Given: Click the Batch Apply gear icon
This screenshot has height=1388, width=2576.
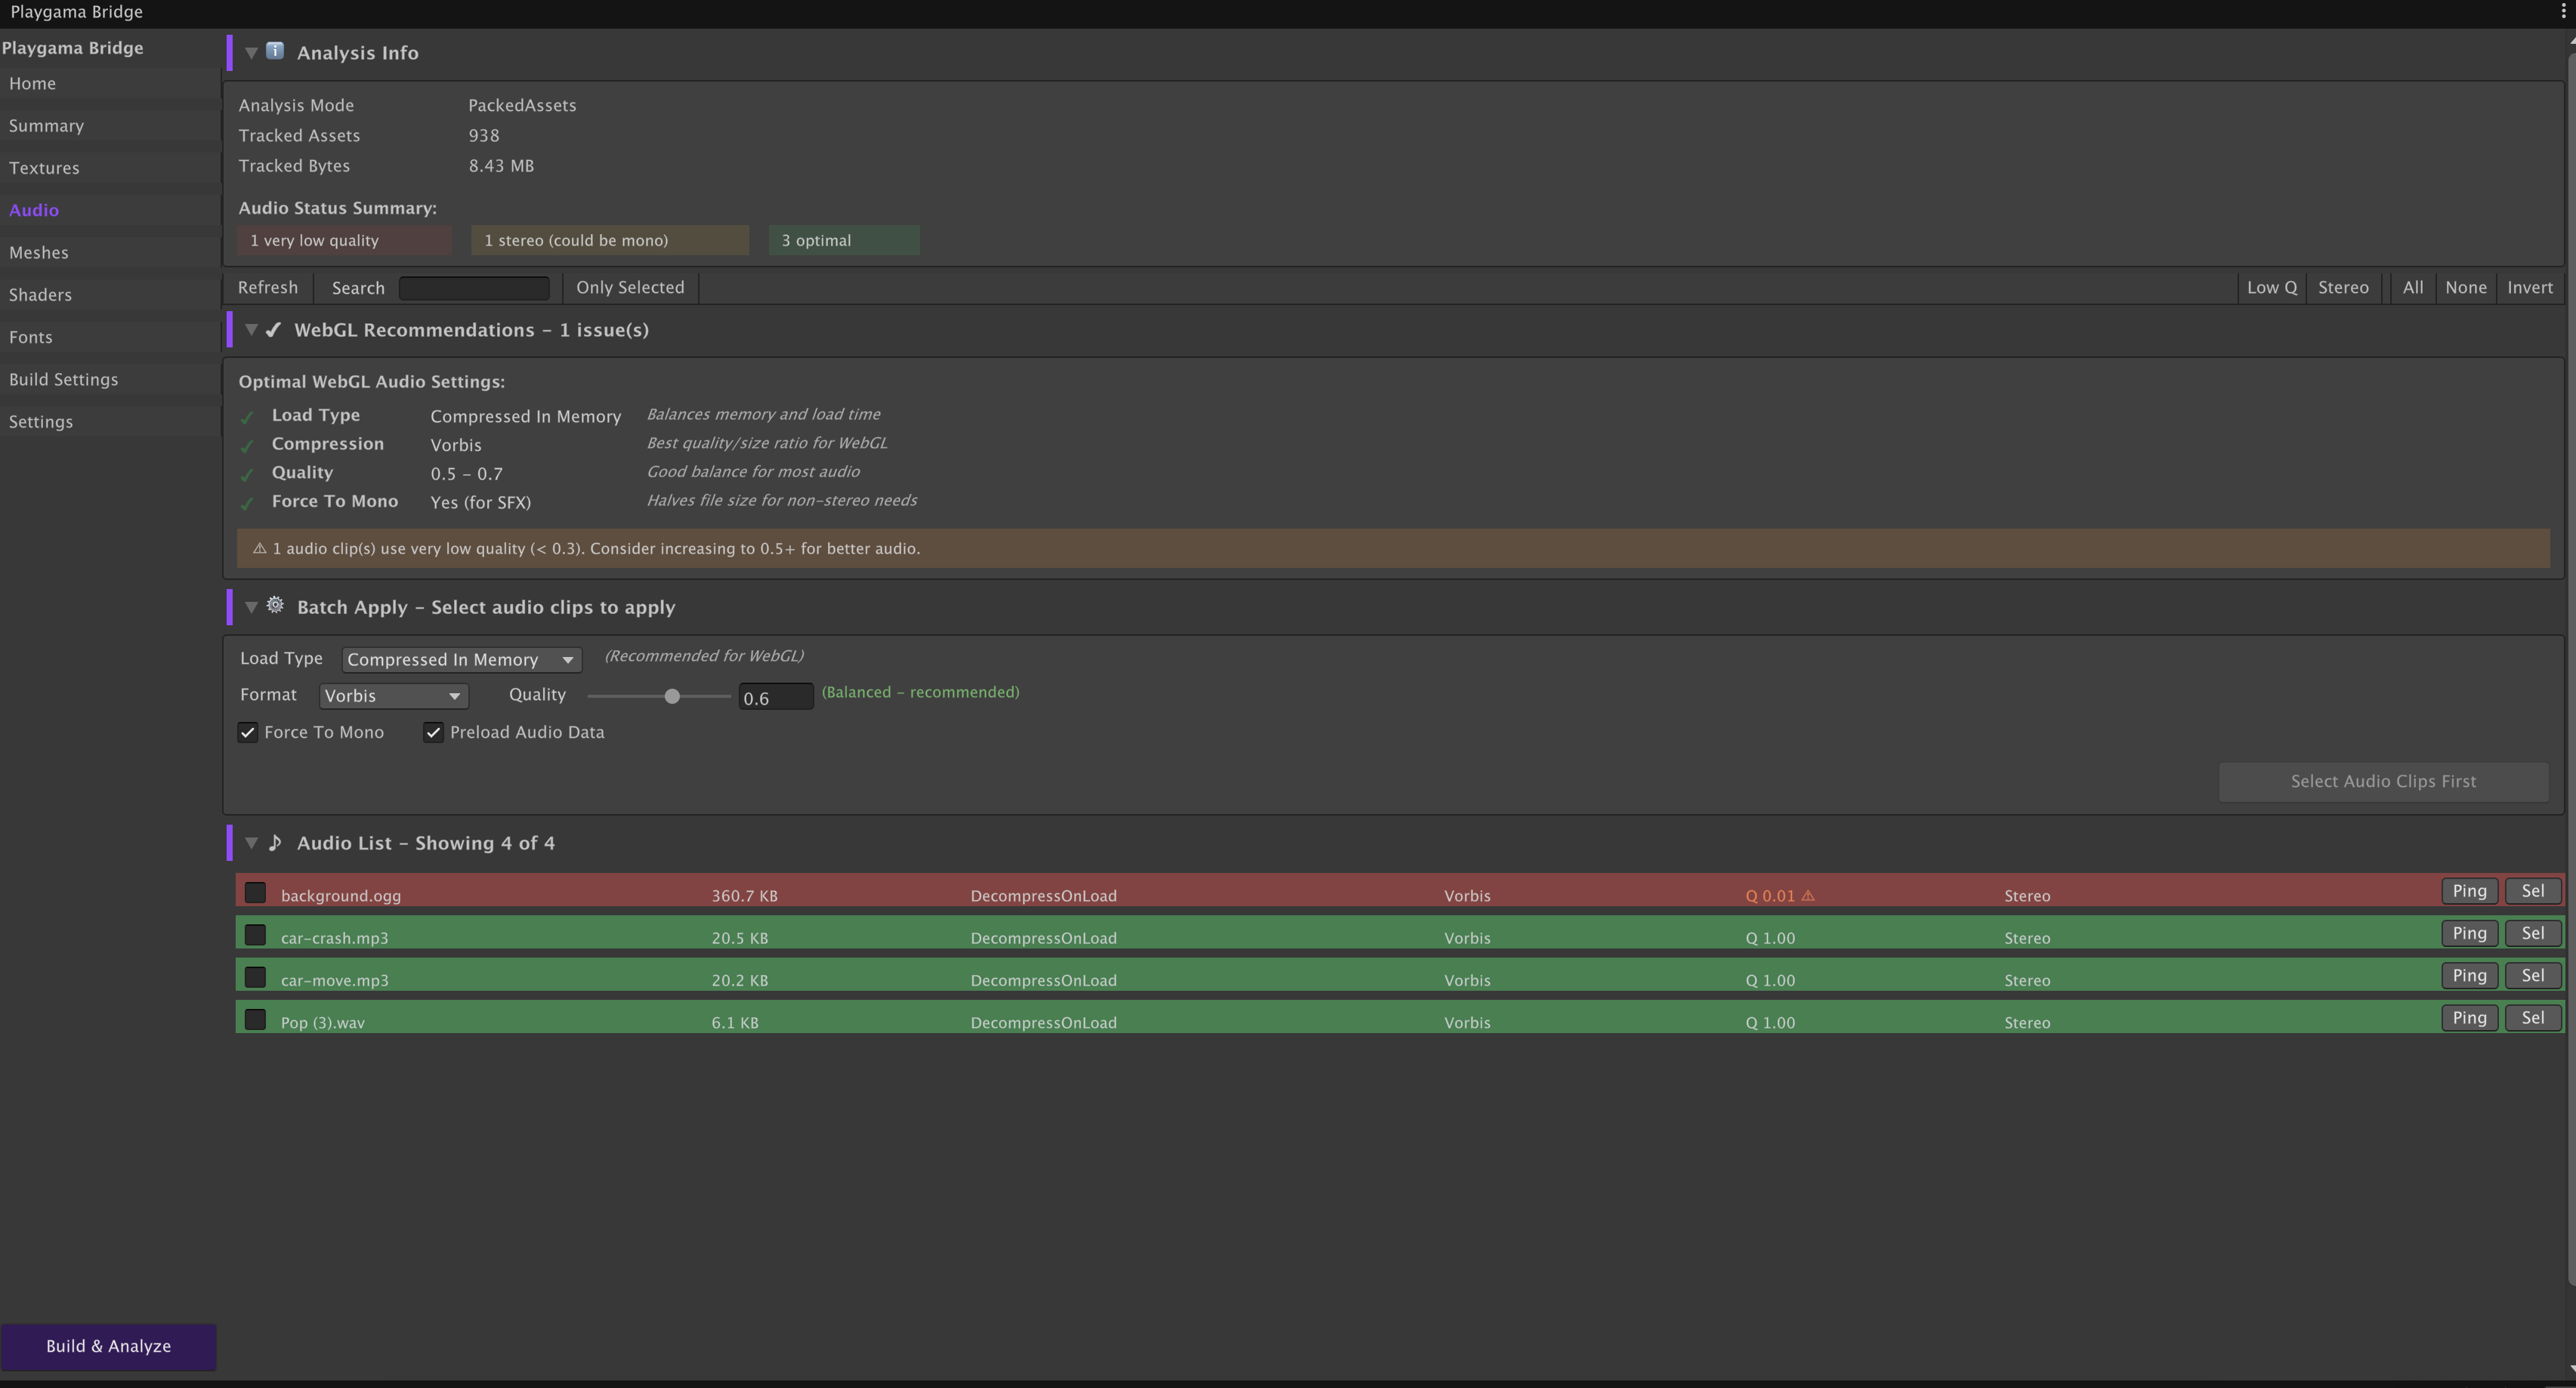Looking at the screenshot, I should (275, 605).
